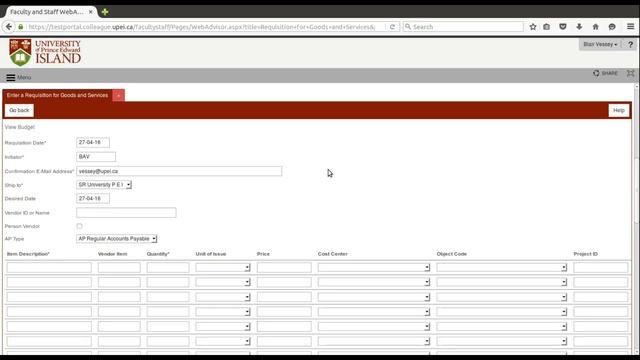Image resolution: width=640 pixels, height=360 pixels.
Task: Click the Unit of Issue column header
Action: click(x=211, y=254)
